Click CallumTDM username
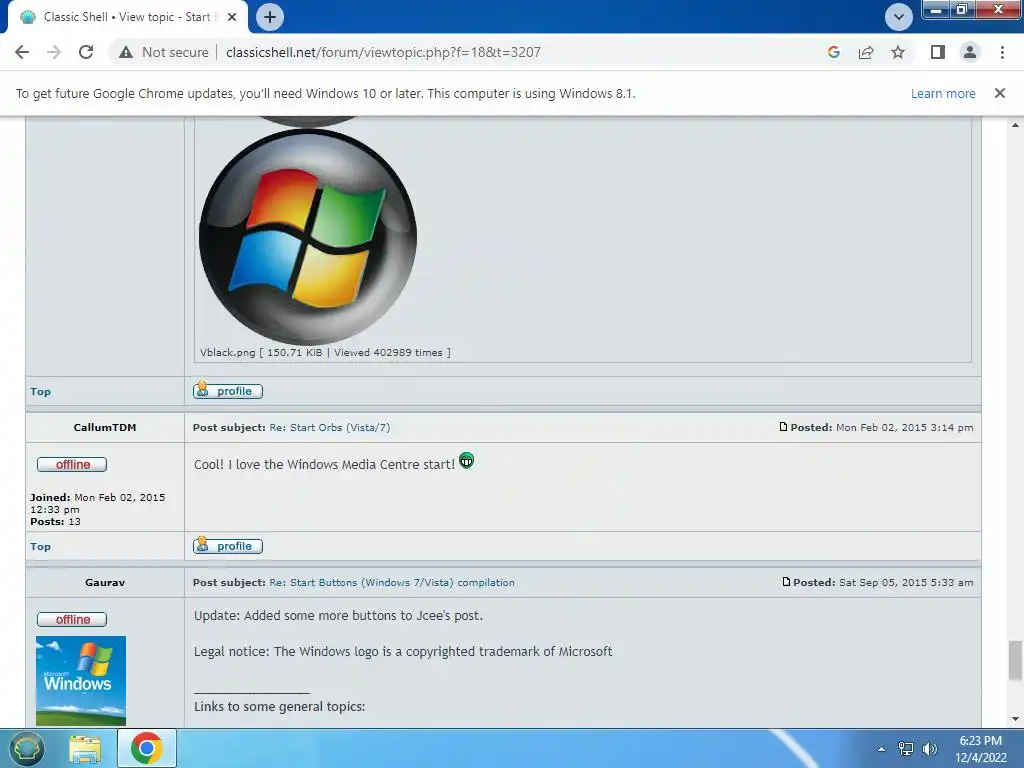 pos(104,427)
